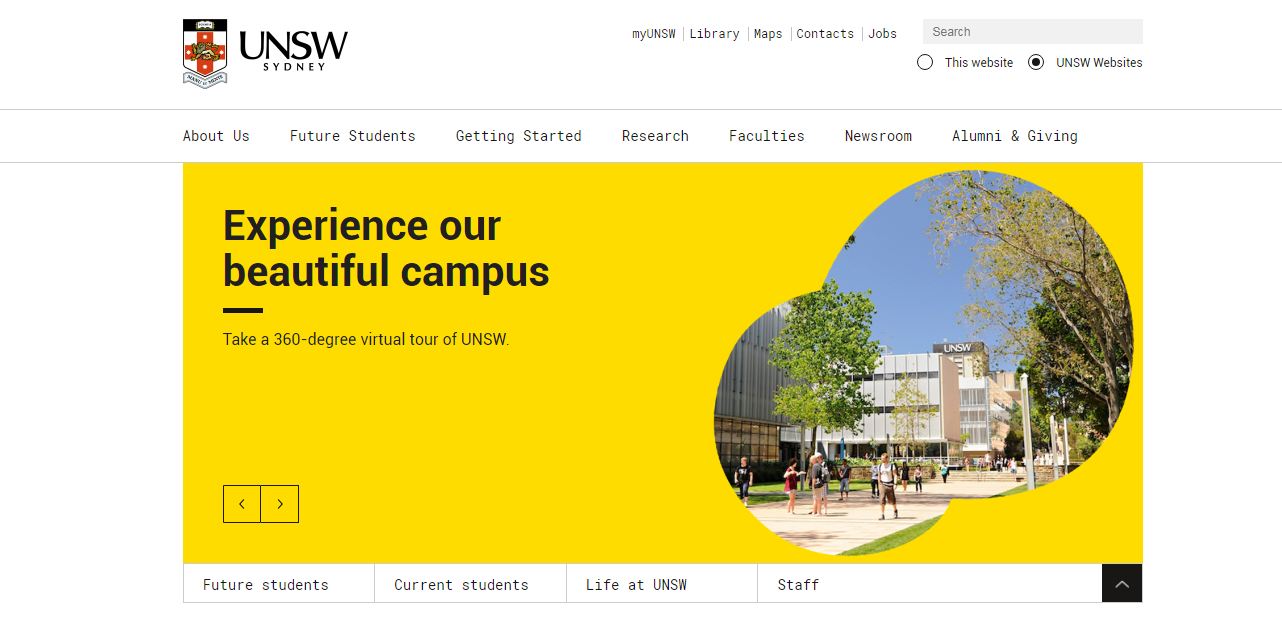
Task: Advance to next carousel slide
Action: [x=280, y=504]
